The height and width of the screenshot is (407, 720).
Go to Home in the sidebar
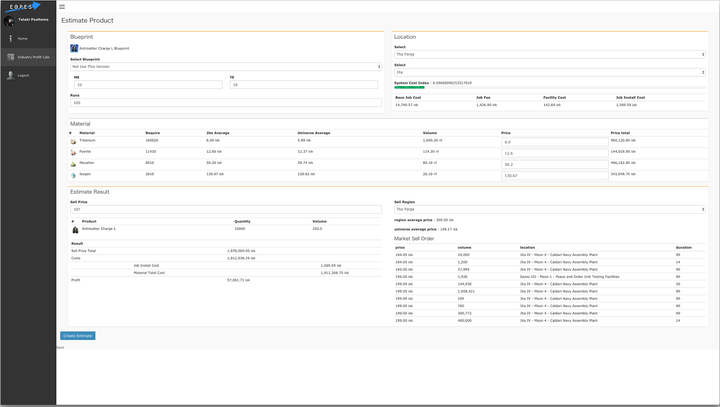tap(22, 38)
